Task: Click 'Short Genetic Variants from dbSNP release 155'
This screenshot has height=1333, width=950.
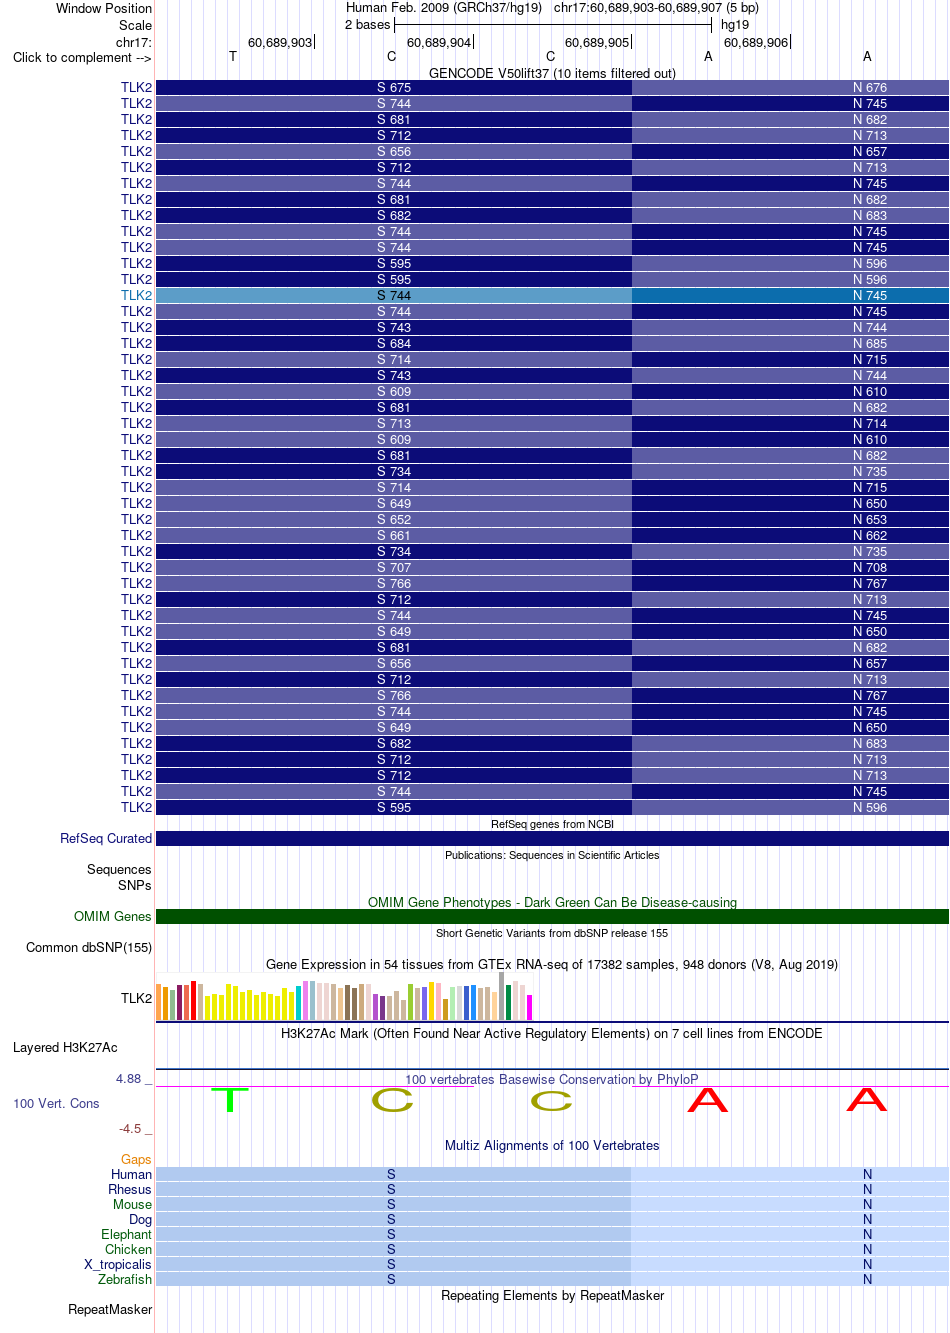Action: click(x=552, y=934)
